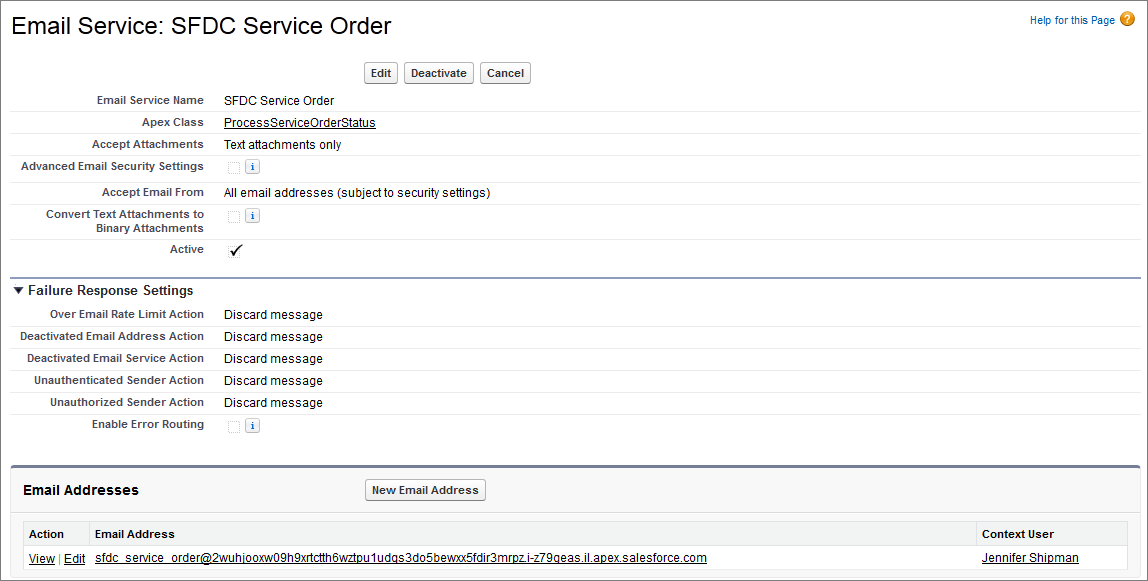Click info icon beside Advanced Email Security Settings
This screenshot has width=1148, height=581.
(x=252, y=167)
